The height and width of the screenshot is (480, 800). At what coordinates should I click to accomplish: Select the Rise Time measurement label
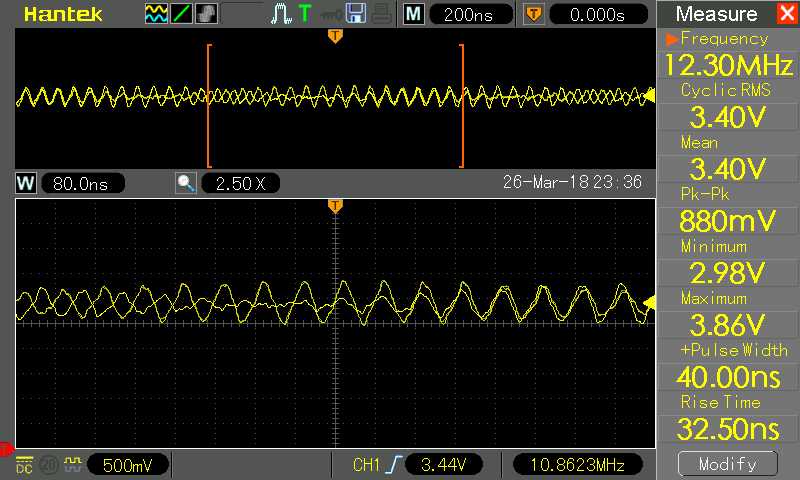pos(720,402)
